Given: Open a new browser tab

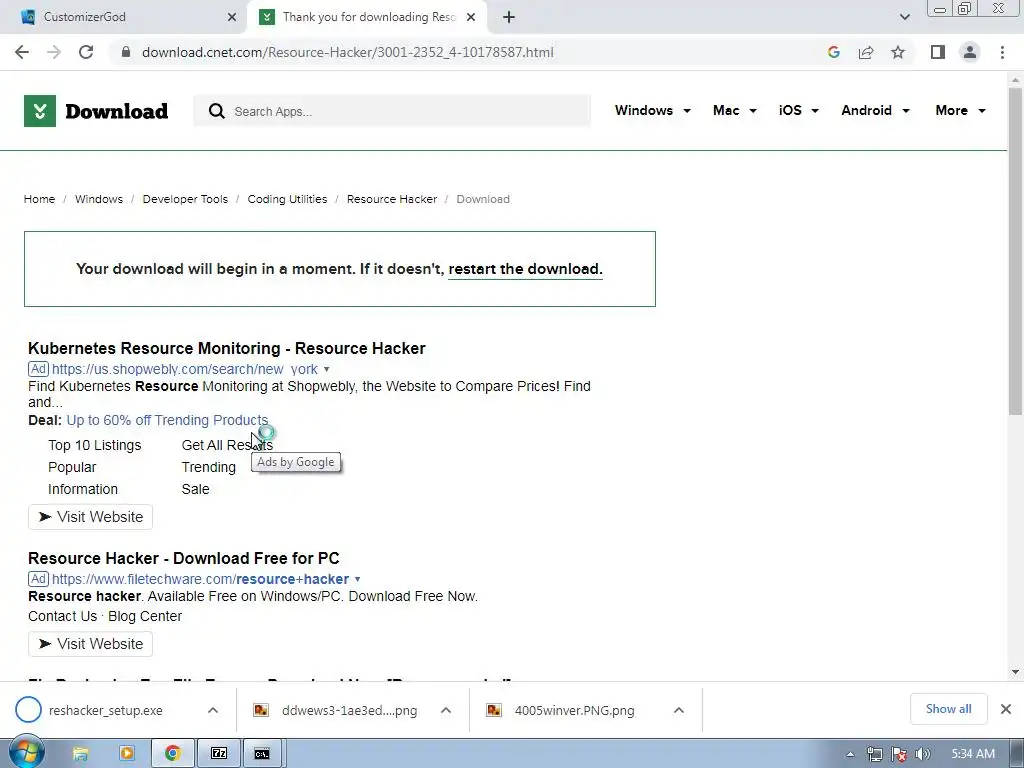Looking at the screenshot, I should pos(509,17).
